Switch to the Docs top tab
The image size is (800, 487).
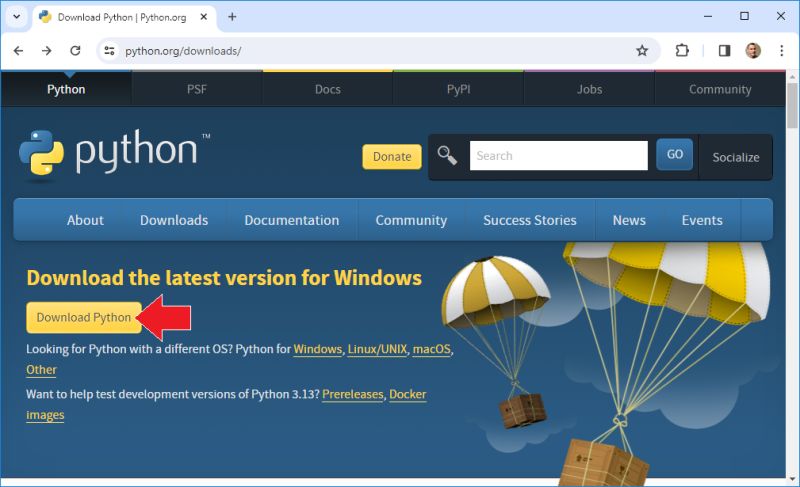[x=328, y=89]
